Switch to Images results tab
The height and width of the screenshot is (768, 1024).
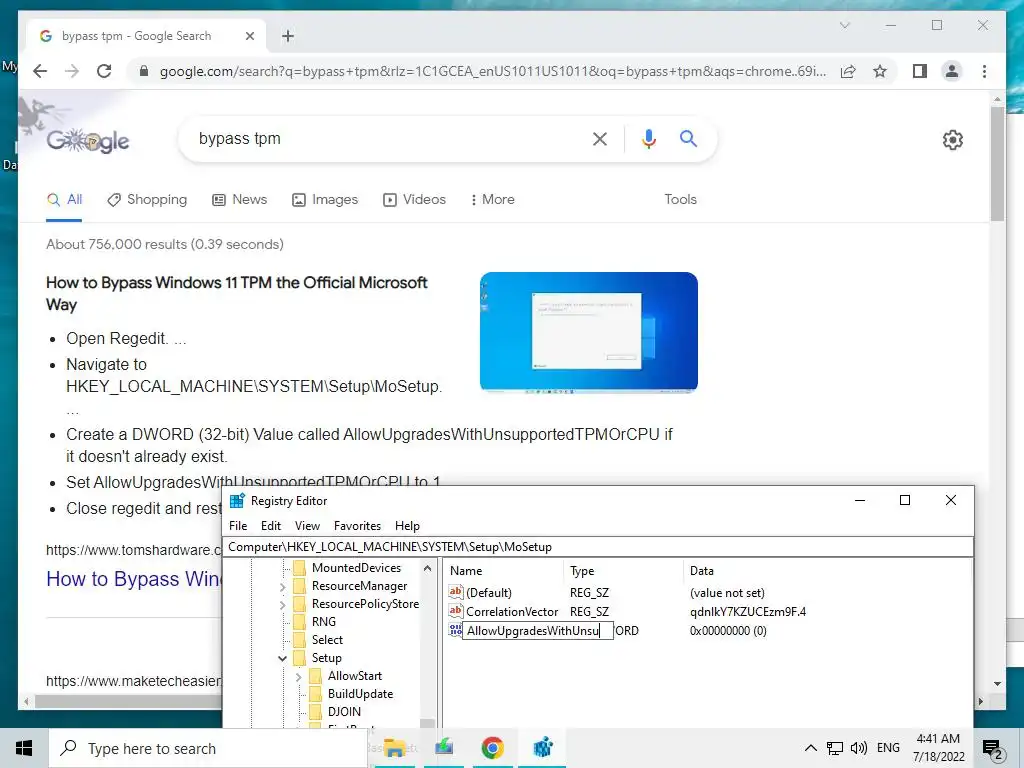coord(325,200)
